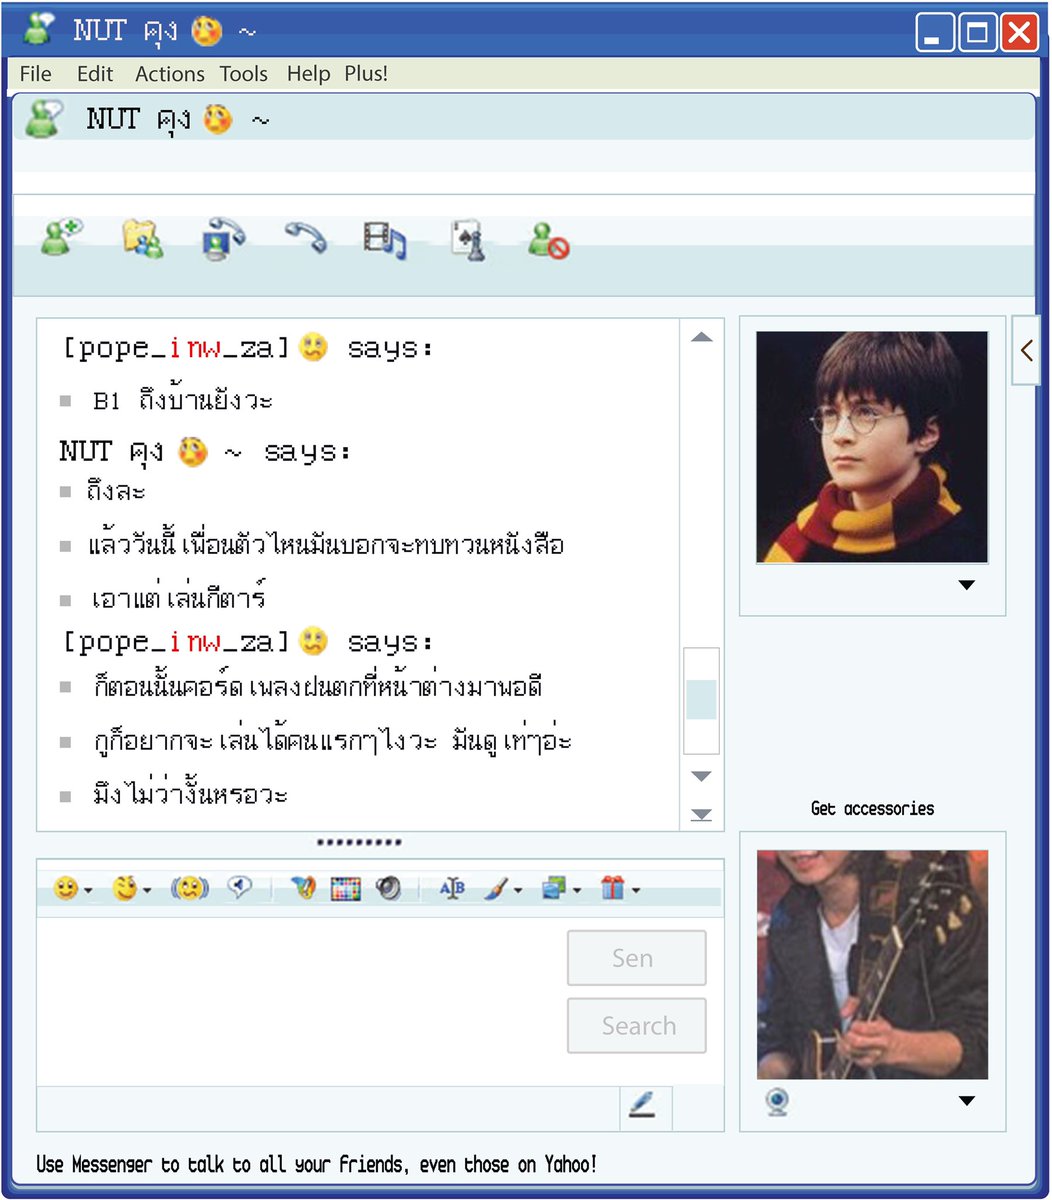1052x1200 pixels.
Task: Expand the wink picker dropdown arrow
Action: coord(147,890)
